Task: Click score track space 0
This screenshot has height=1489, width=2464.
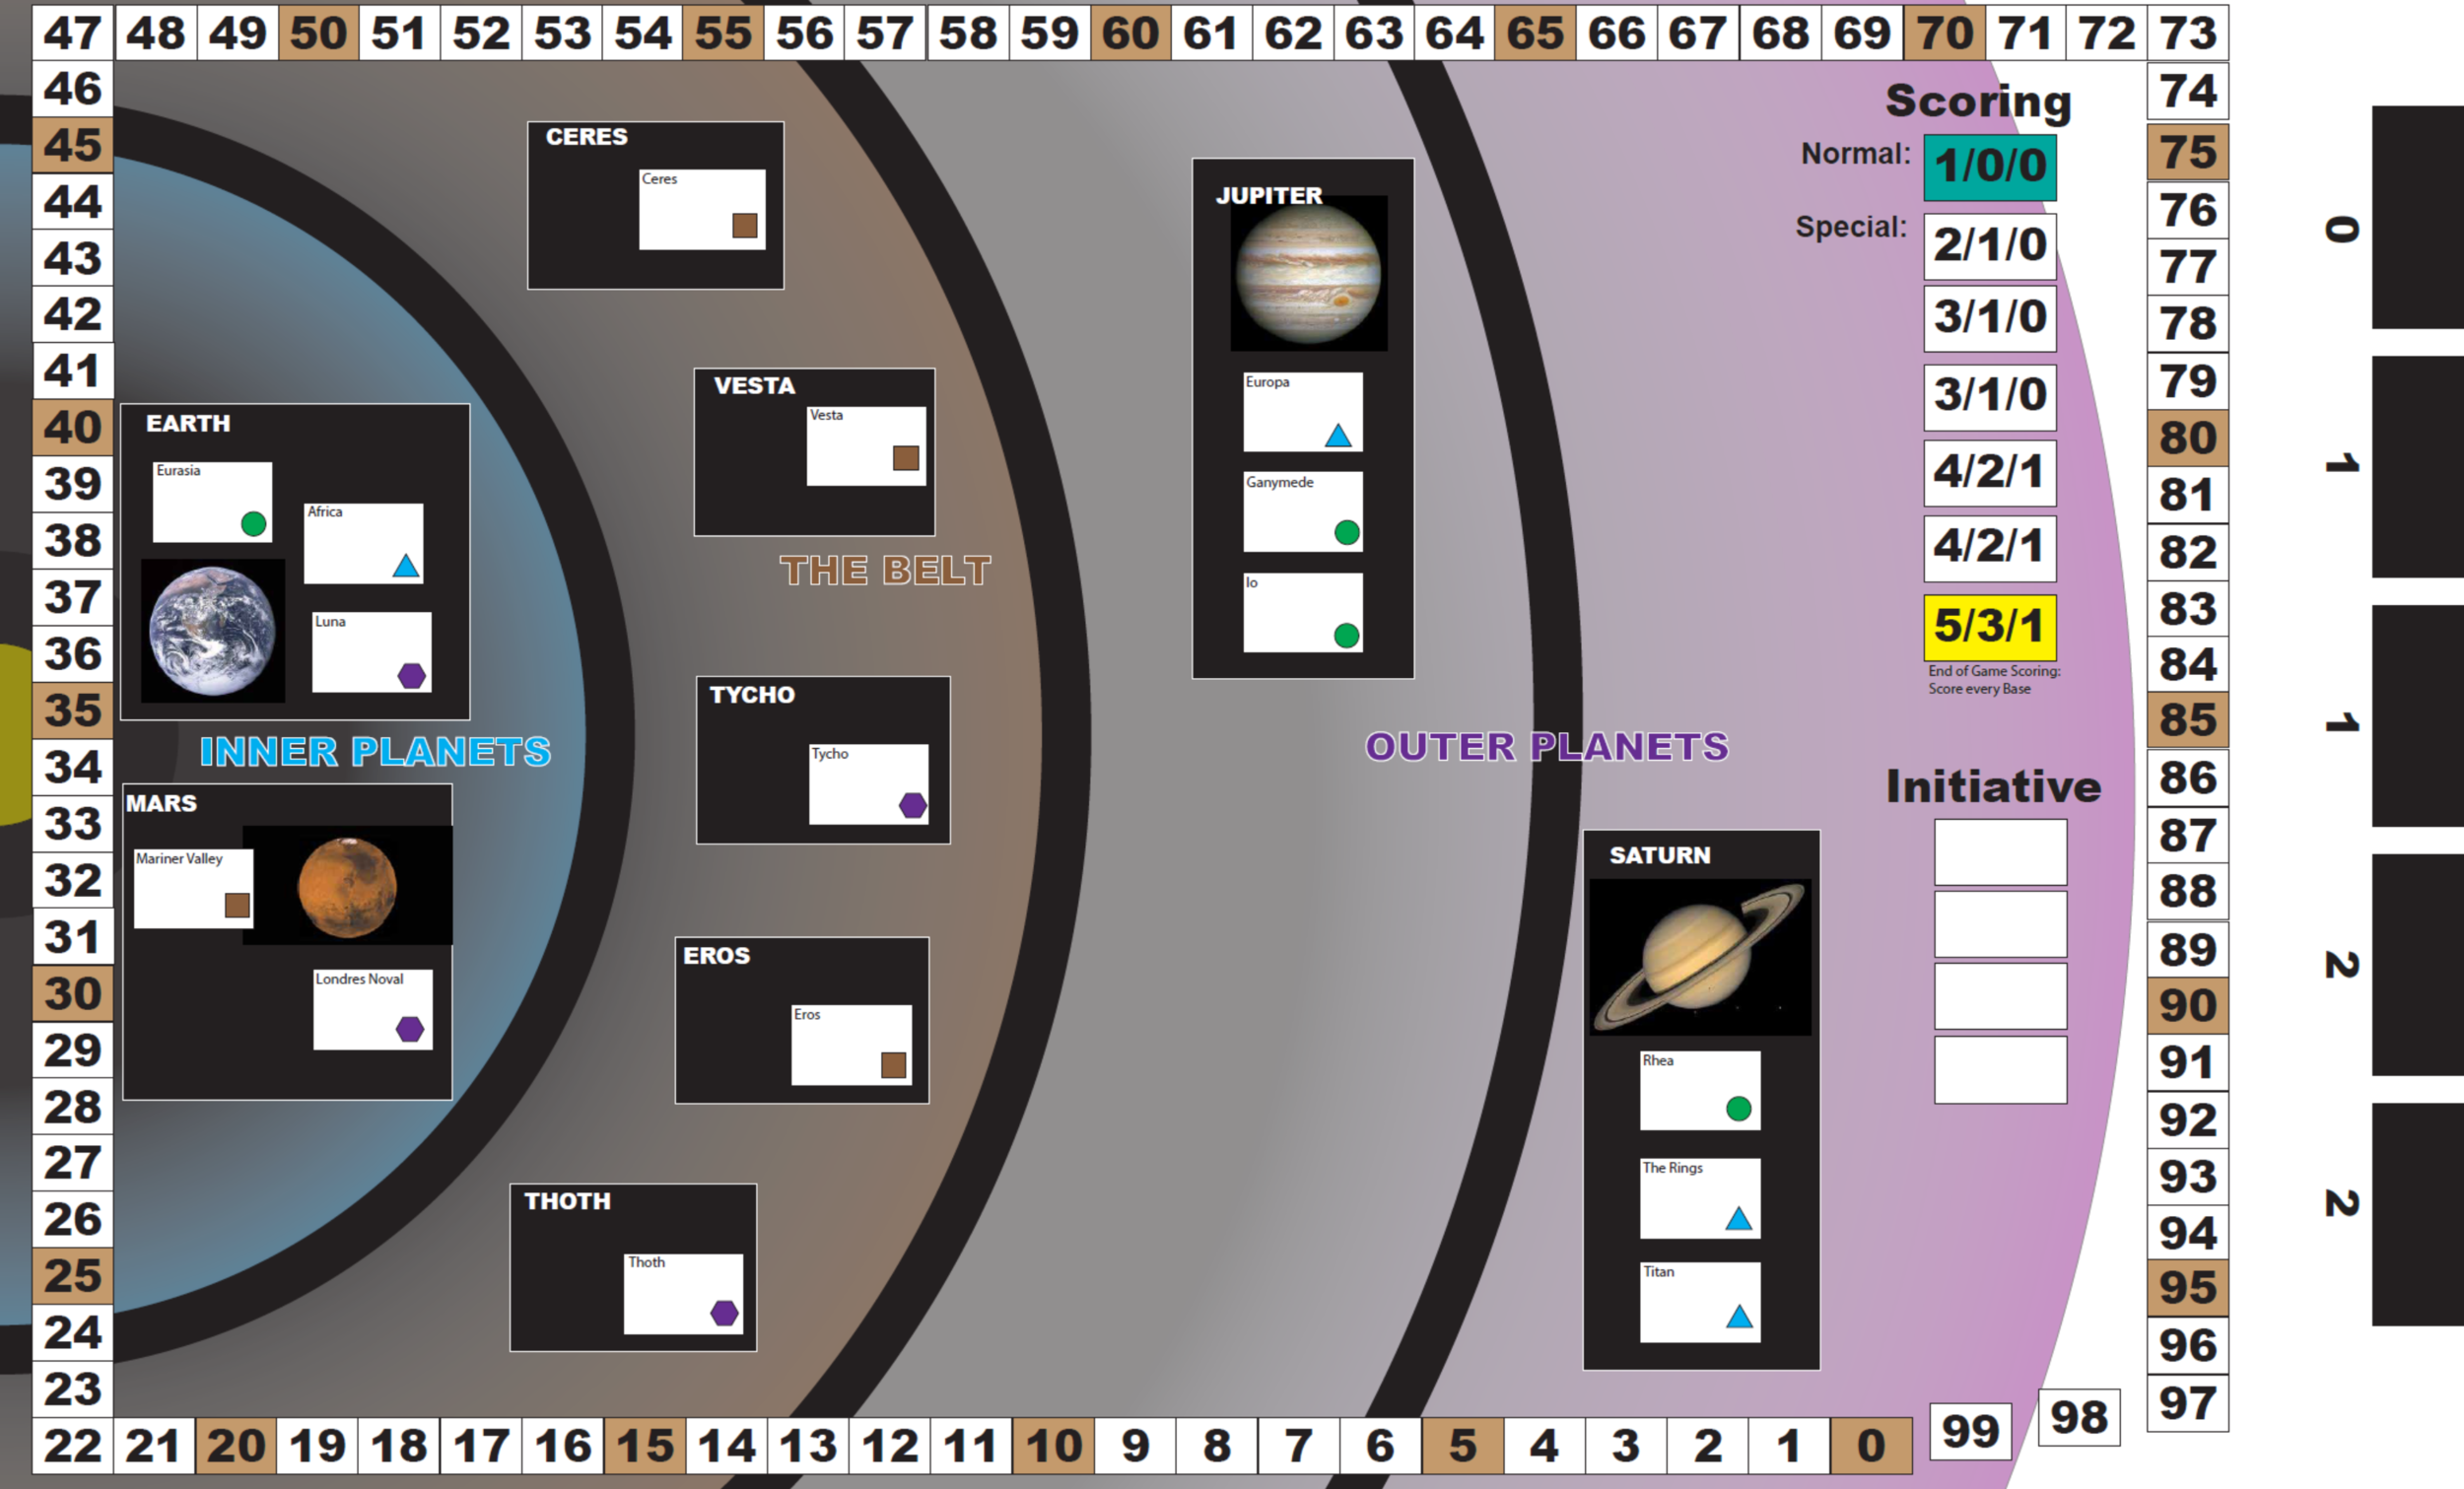Action: point(1871,1446)
